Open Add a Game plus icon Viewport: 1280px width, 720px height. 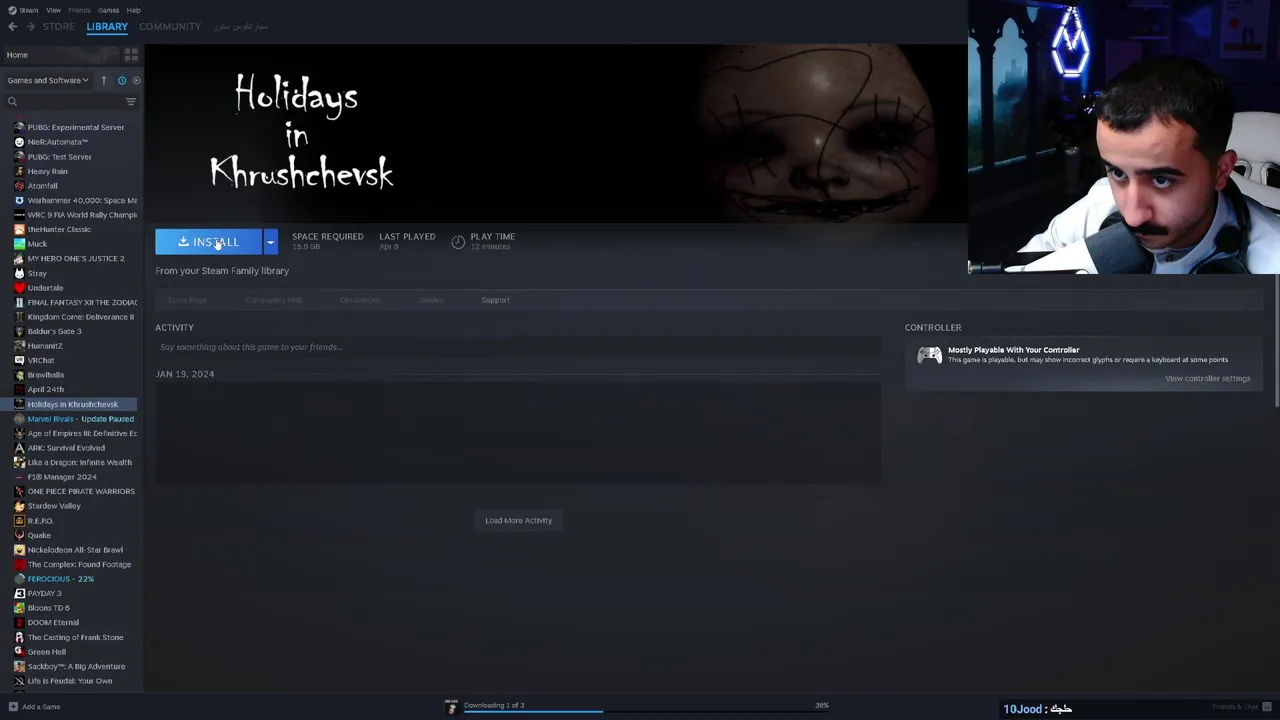click(x=13, y=707)
